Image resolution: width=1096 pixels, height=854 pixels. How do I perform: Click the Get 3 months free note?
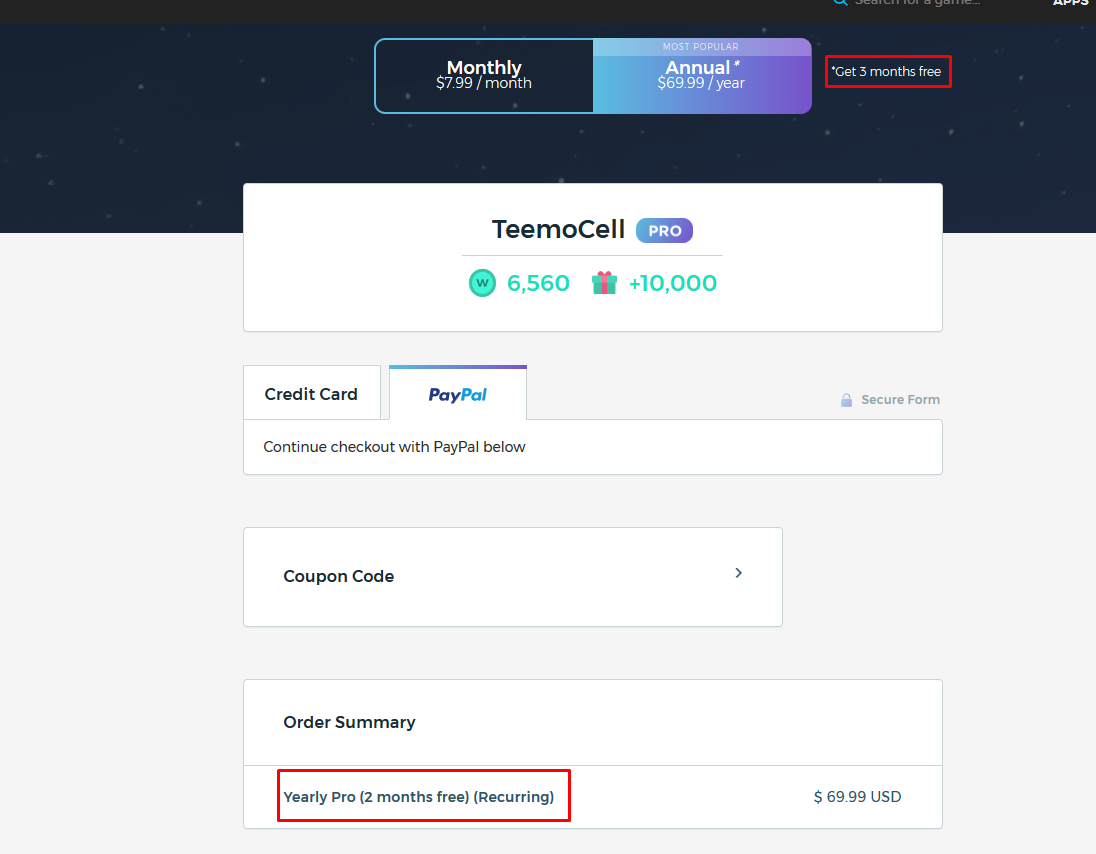point(887,72)
